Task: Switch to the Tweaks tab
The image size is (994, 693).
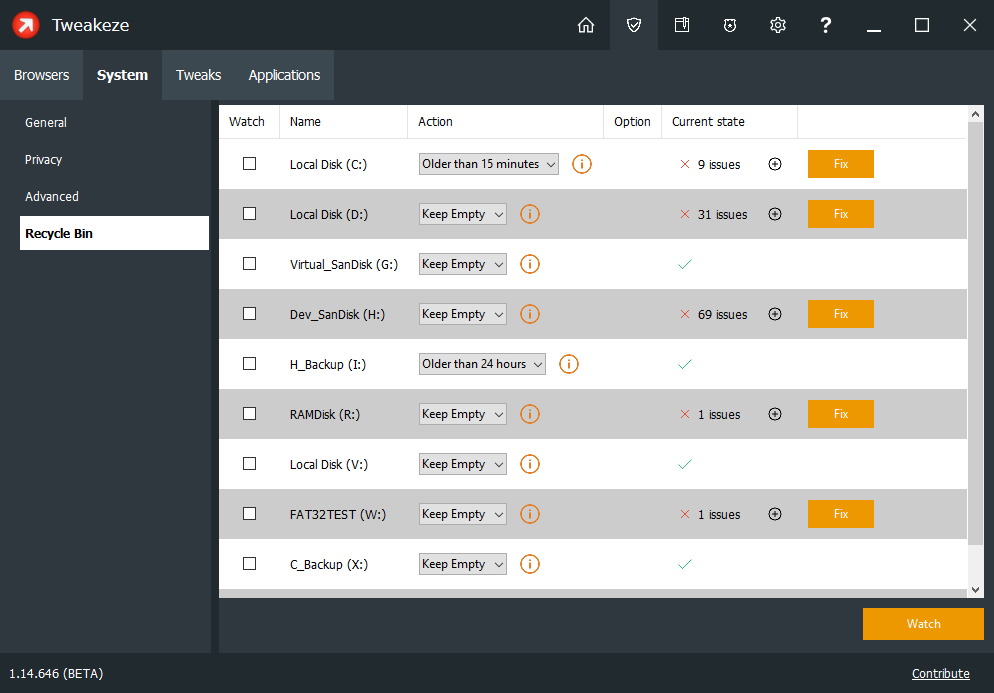Action: tap(198, 75)
